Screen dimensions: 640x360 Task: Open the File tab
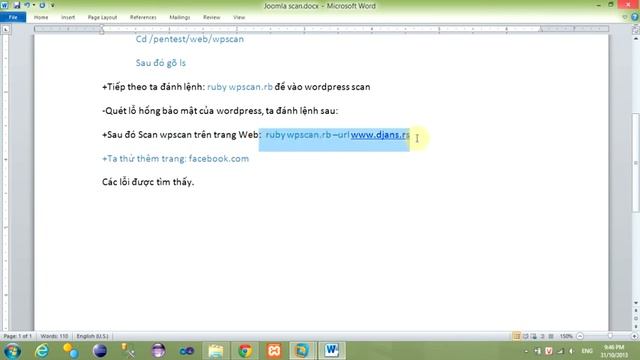pos(13,17)
